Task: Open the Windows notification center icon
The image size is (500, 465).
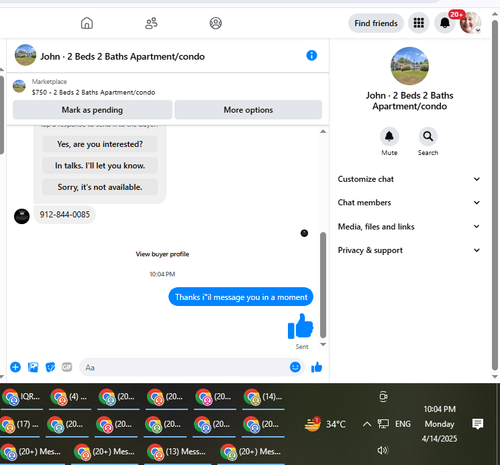Action: [x=478, y=424]
